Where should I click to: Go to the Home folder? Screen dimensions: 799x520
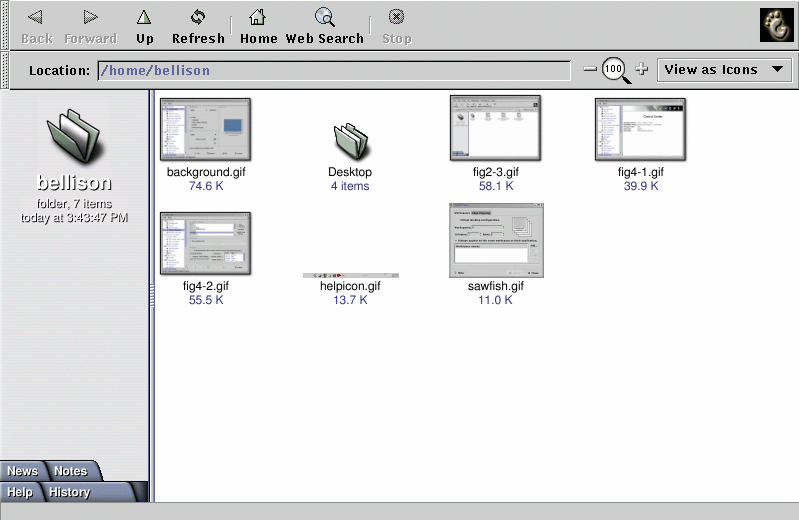coord(258,26)
